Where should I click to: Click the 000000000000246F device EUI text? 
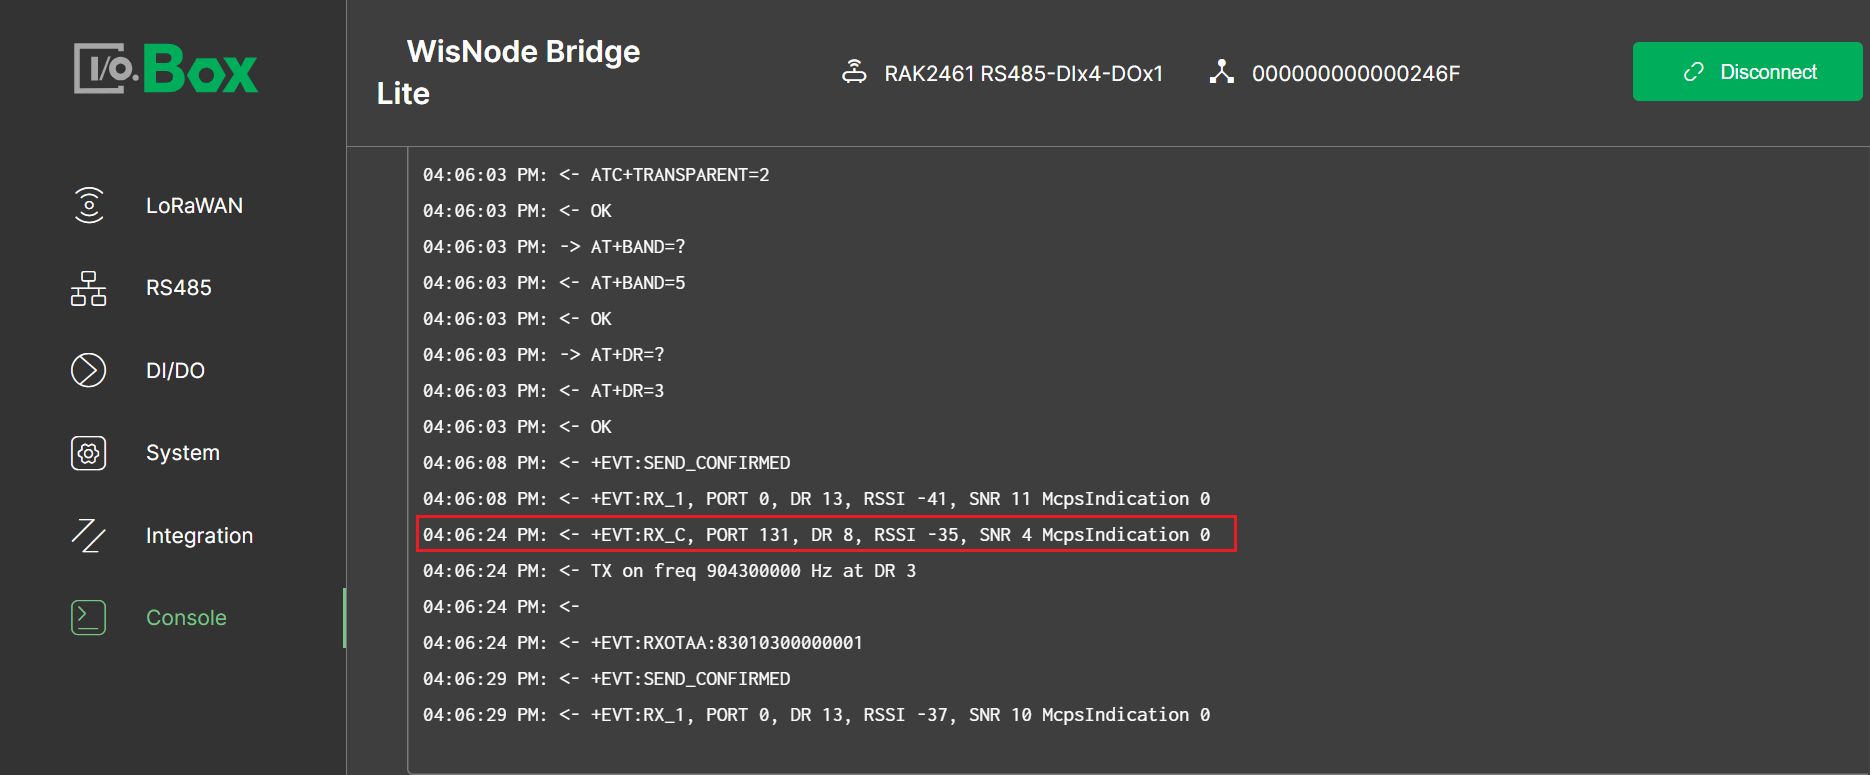coord(1357,72)
